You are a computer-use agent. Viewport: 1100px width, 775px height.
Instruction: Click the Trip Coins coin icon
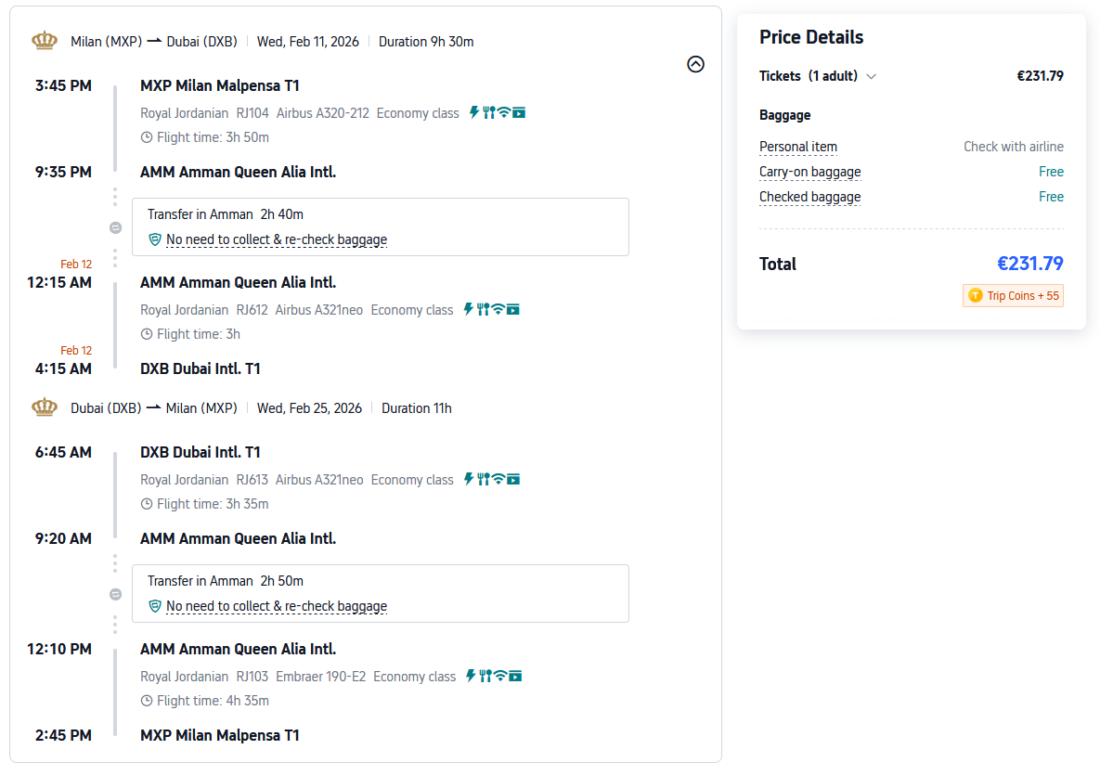click(975, 296)
